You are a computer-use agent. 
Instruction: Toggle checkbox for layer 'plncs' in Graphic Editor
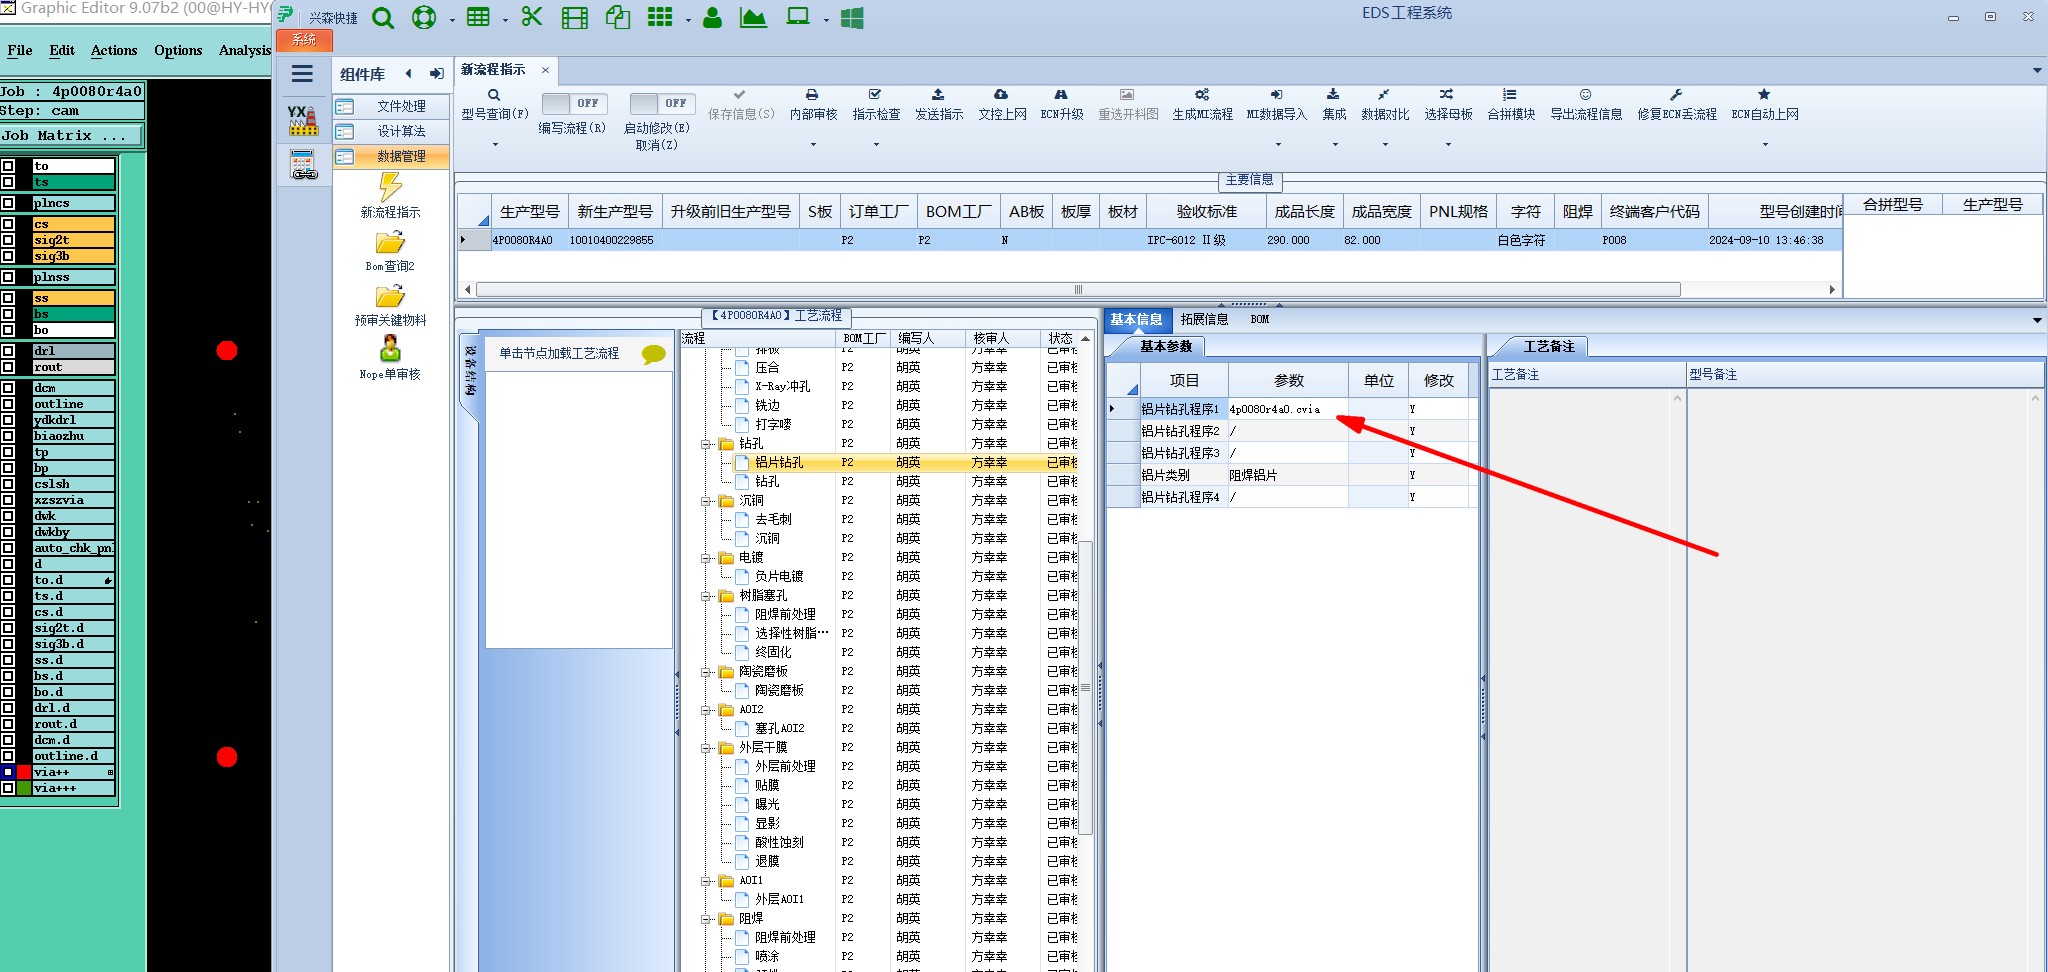point(8,203)
